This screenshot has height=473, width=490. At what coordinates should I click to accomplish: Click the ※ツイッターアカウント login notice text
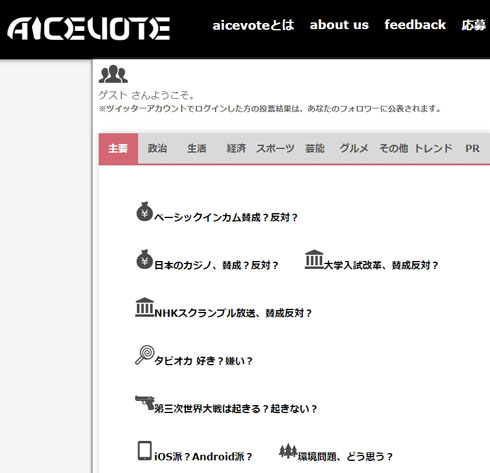tap(270, 109)
